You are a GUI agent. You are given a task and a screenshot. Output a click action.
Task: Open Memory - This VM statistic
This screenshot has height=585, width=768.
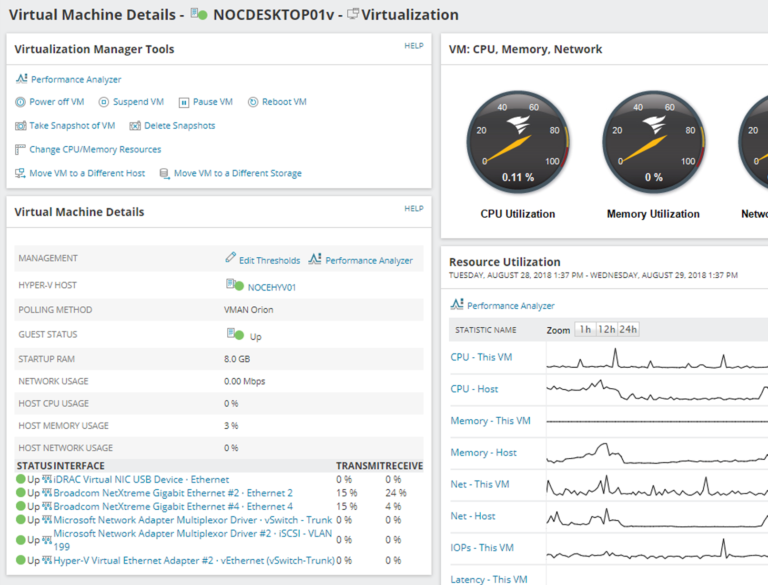pyautogui.click(x=490, y=421)
